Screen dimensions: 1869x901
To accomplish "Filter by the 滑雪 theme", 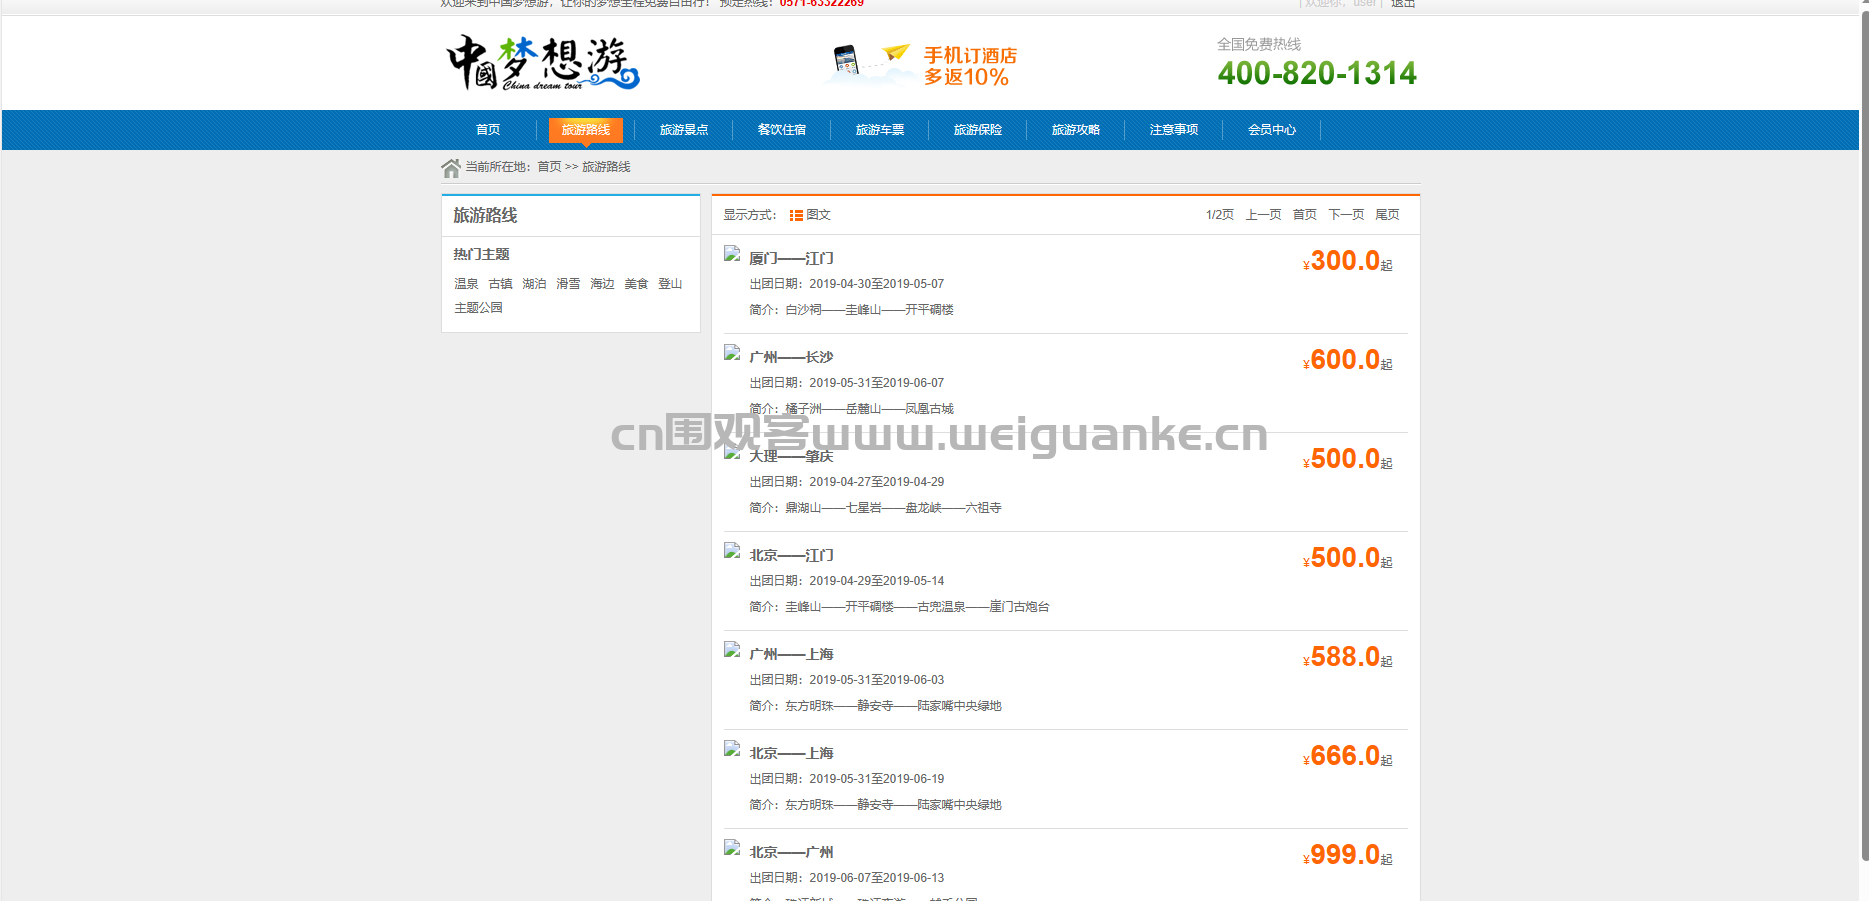I will coord(569,284).
